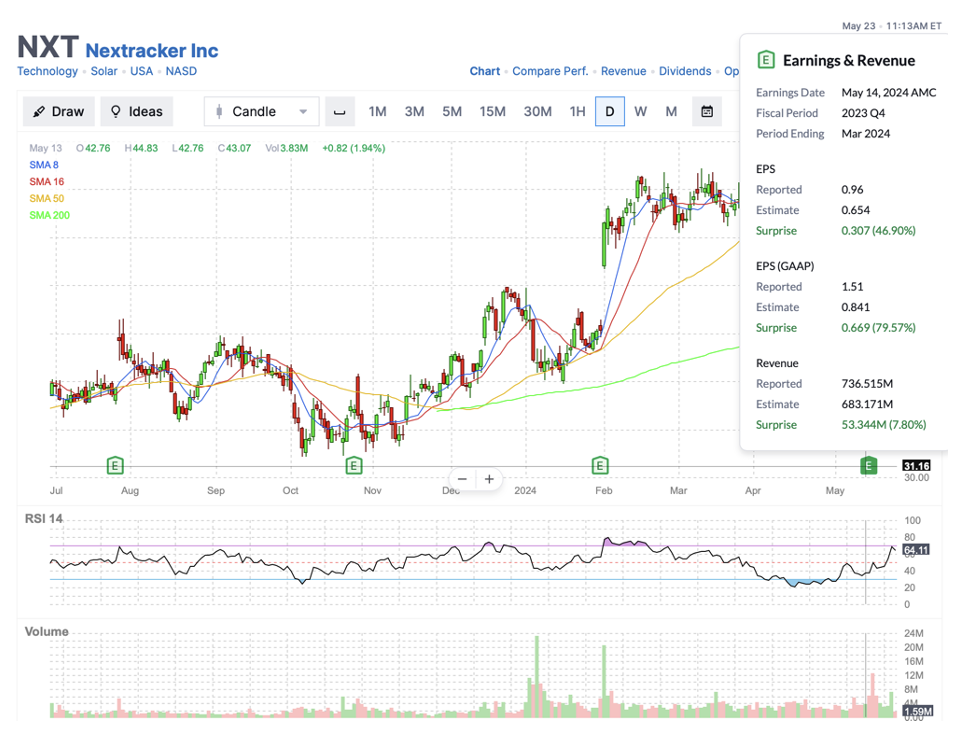Open the calendar date range icon
Screen dimensions: 967x737
pos(707,112)
